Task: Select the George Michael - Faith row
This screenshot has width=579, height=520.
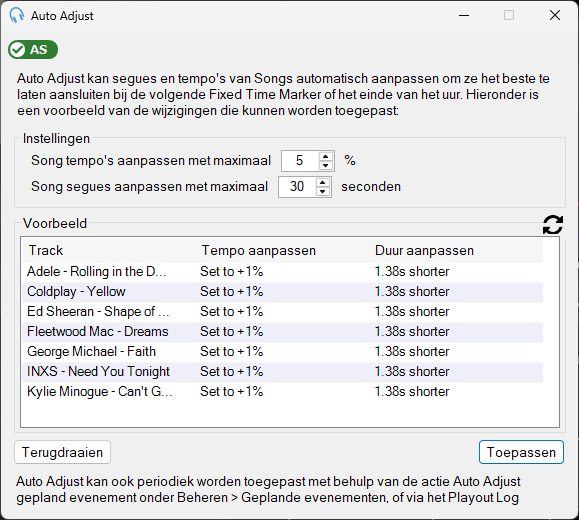Action: (282, 352)
